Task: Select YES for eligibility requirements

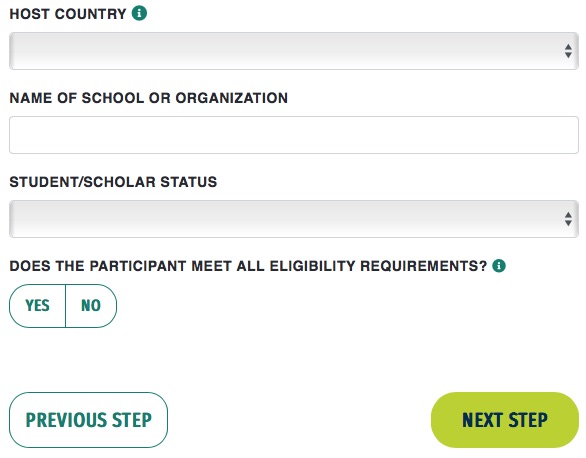Action: (x=37, y=306)
